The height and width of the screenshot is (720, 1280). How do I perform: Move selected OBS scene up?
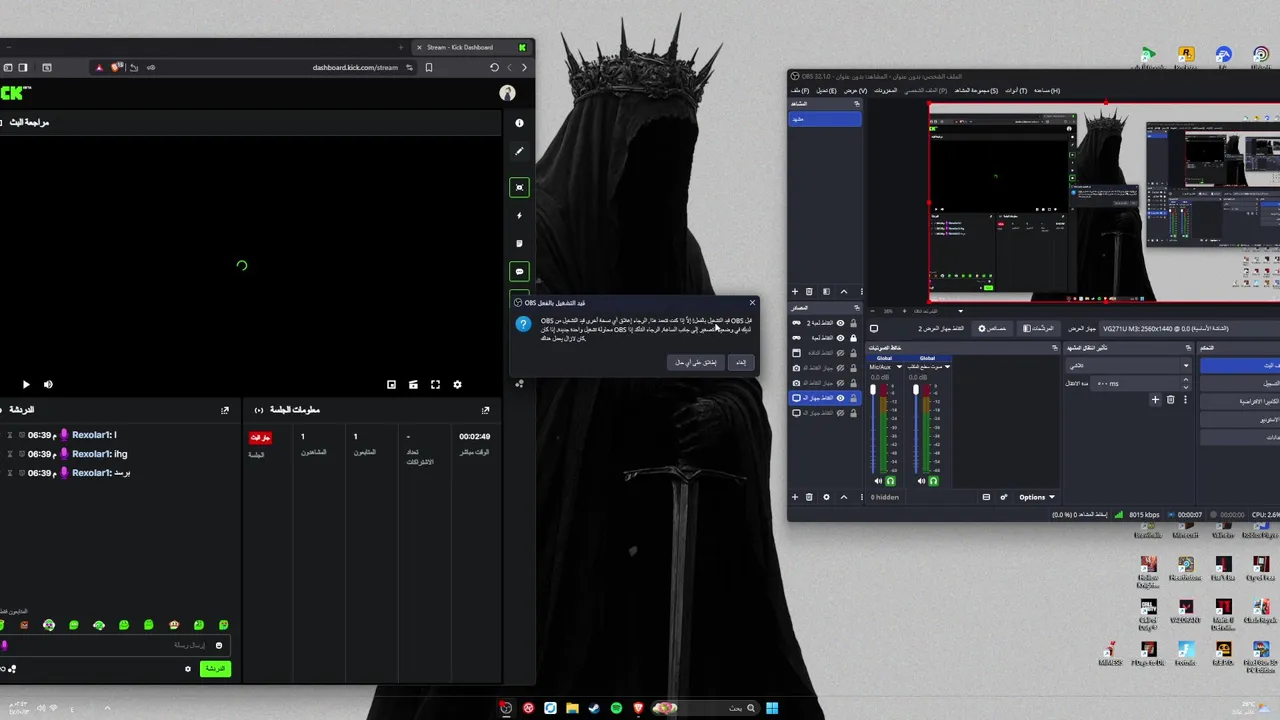843,291
